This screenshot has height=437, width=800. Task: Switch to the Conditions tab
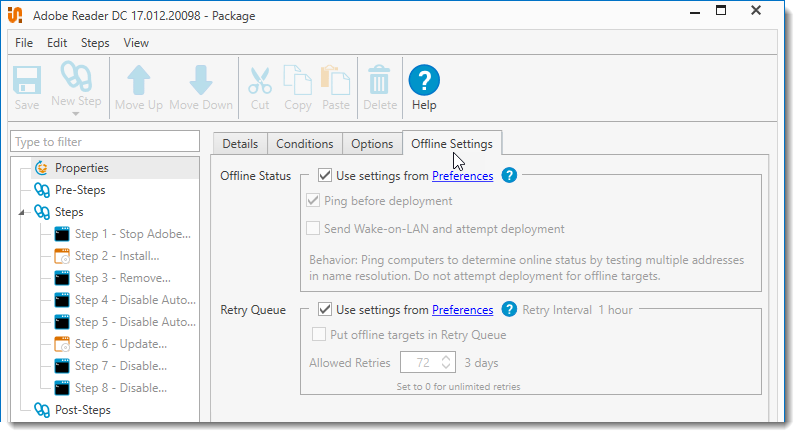click(304, 144)
